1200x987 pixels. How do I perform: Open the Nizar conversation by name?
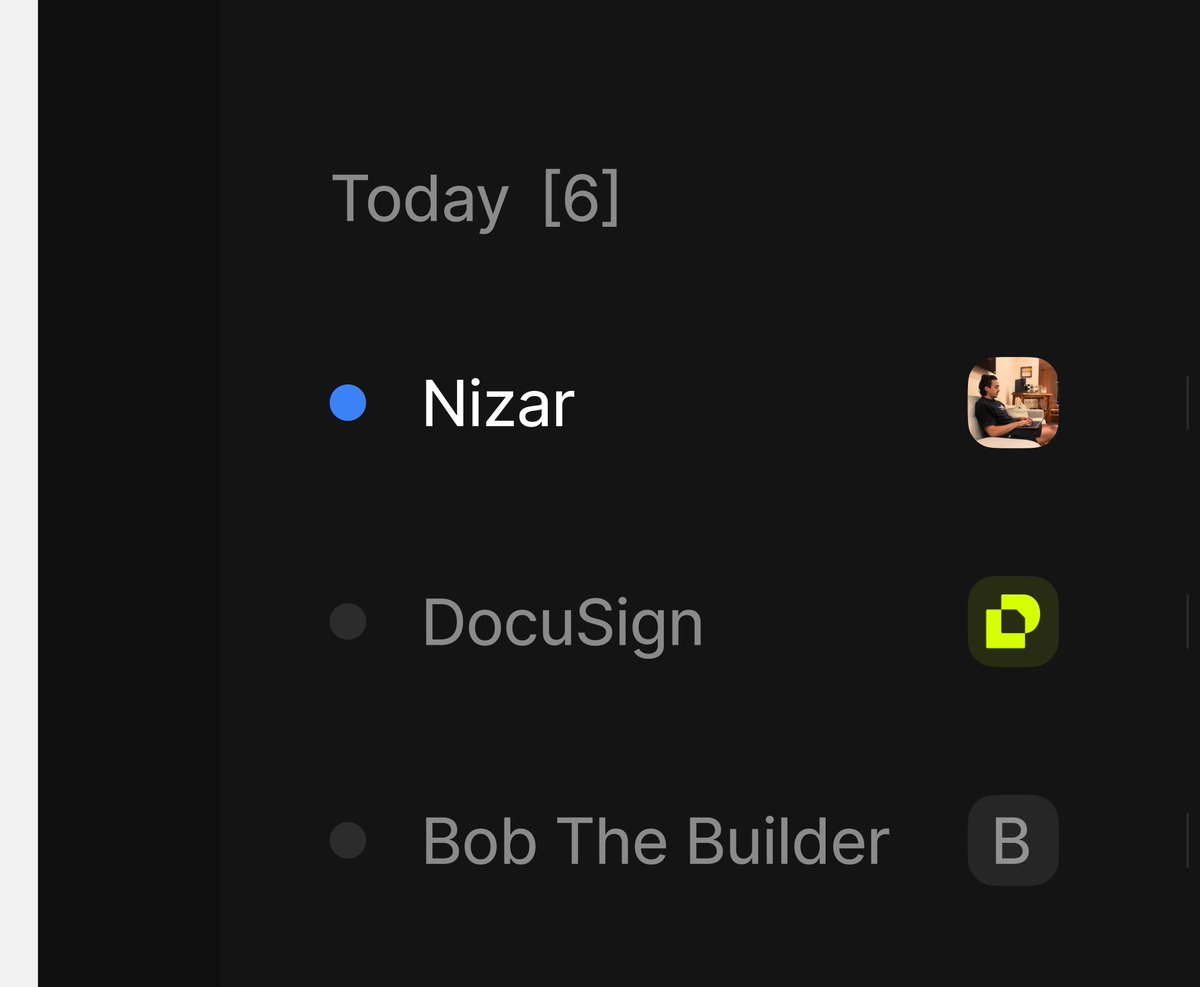point(498,404)
